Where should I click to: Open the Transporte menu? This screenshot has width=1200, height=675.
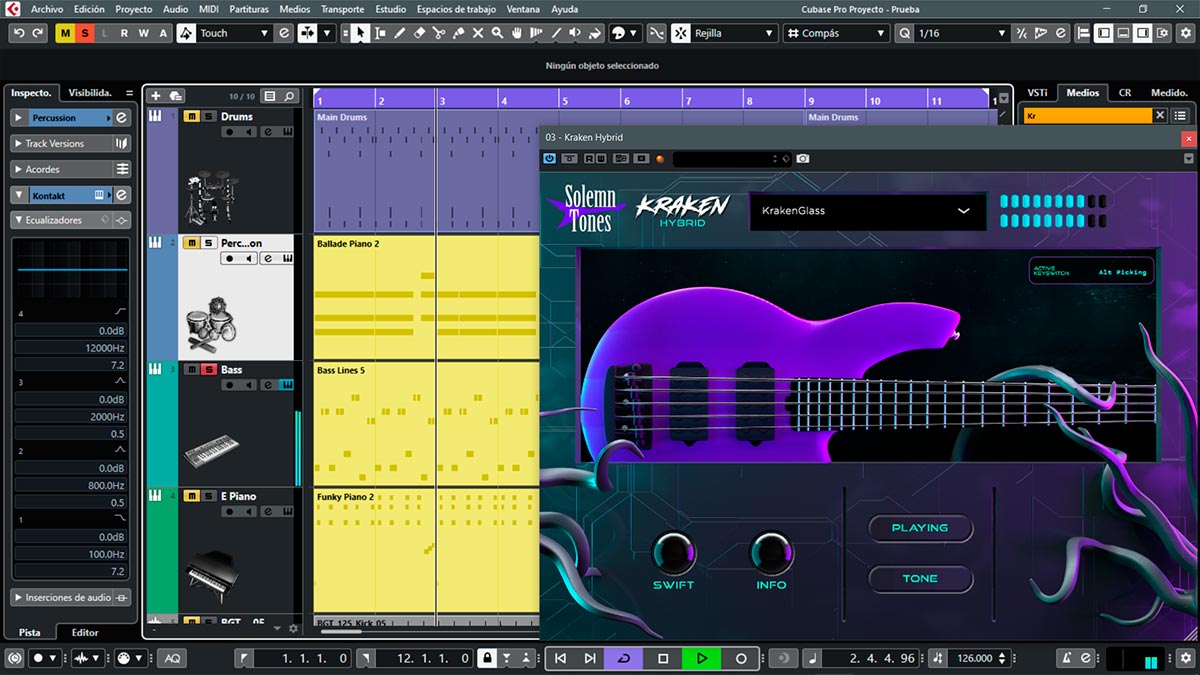[x=343, y=9]
